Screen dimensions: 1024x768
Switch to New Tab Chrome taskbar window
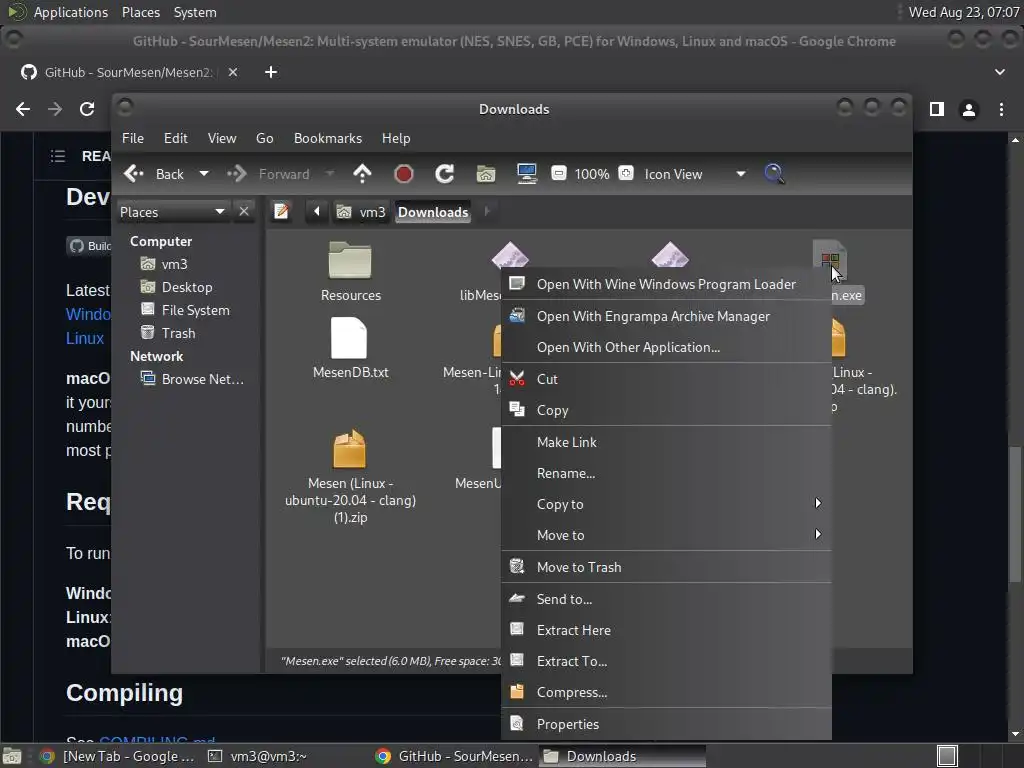point(118,756)
